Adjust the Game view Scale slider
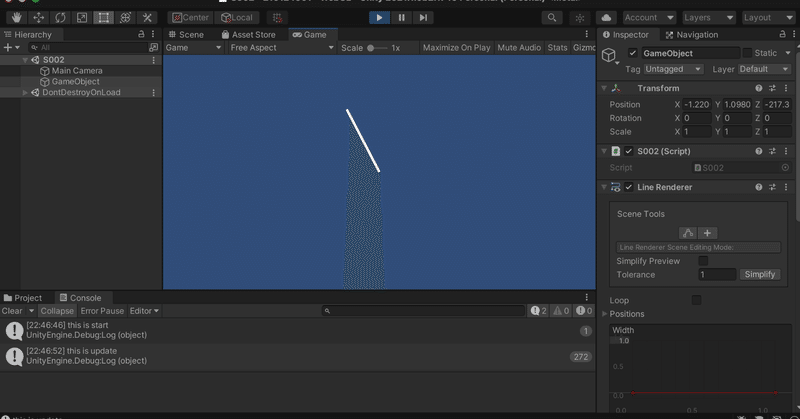This screenshot has height=419, width=800. coord(377,48)
